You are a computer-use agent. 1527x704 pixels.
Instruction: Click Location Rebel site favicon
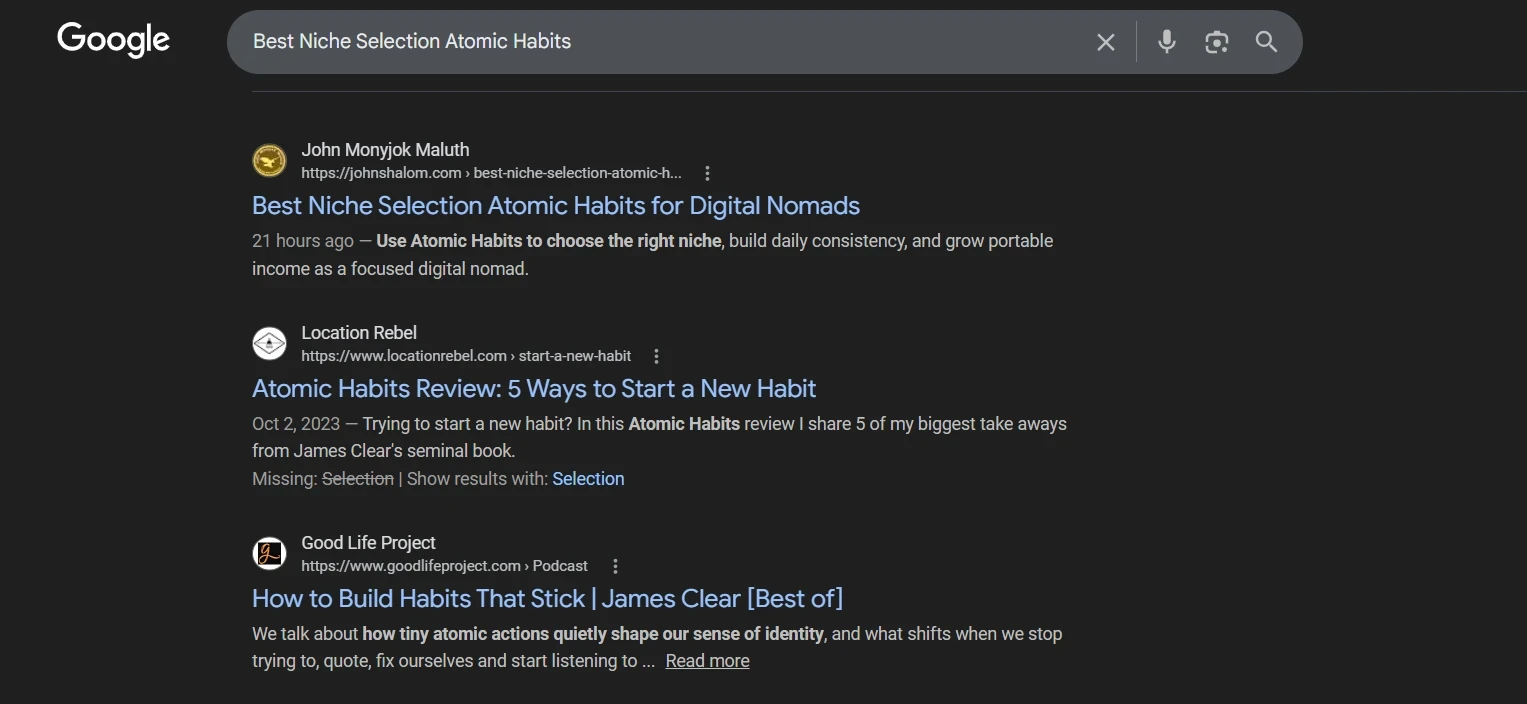click(269, 344)
